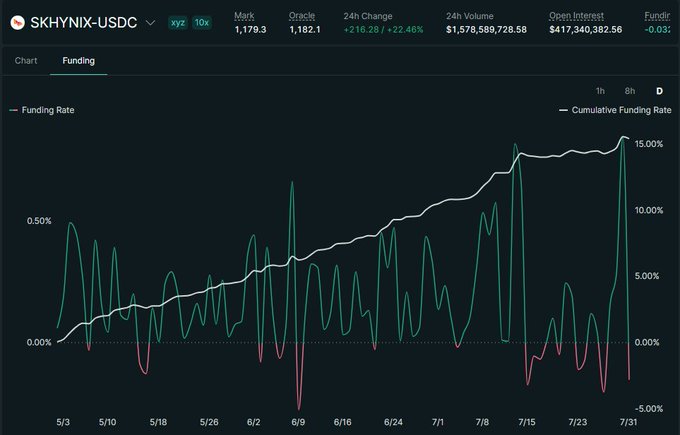Click the 5.00% right axis label
This screenshot has height=435, width=680.
tap(647, 276)
